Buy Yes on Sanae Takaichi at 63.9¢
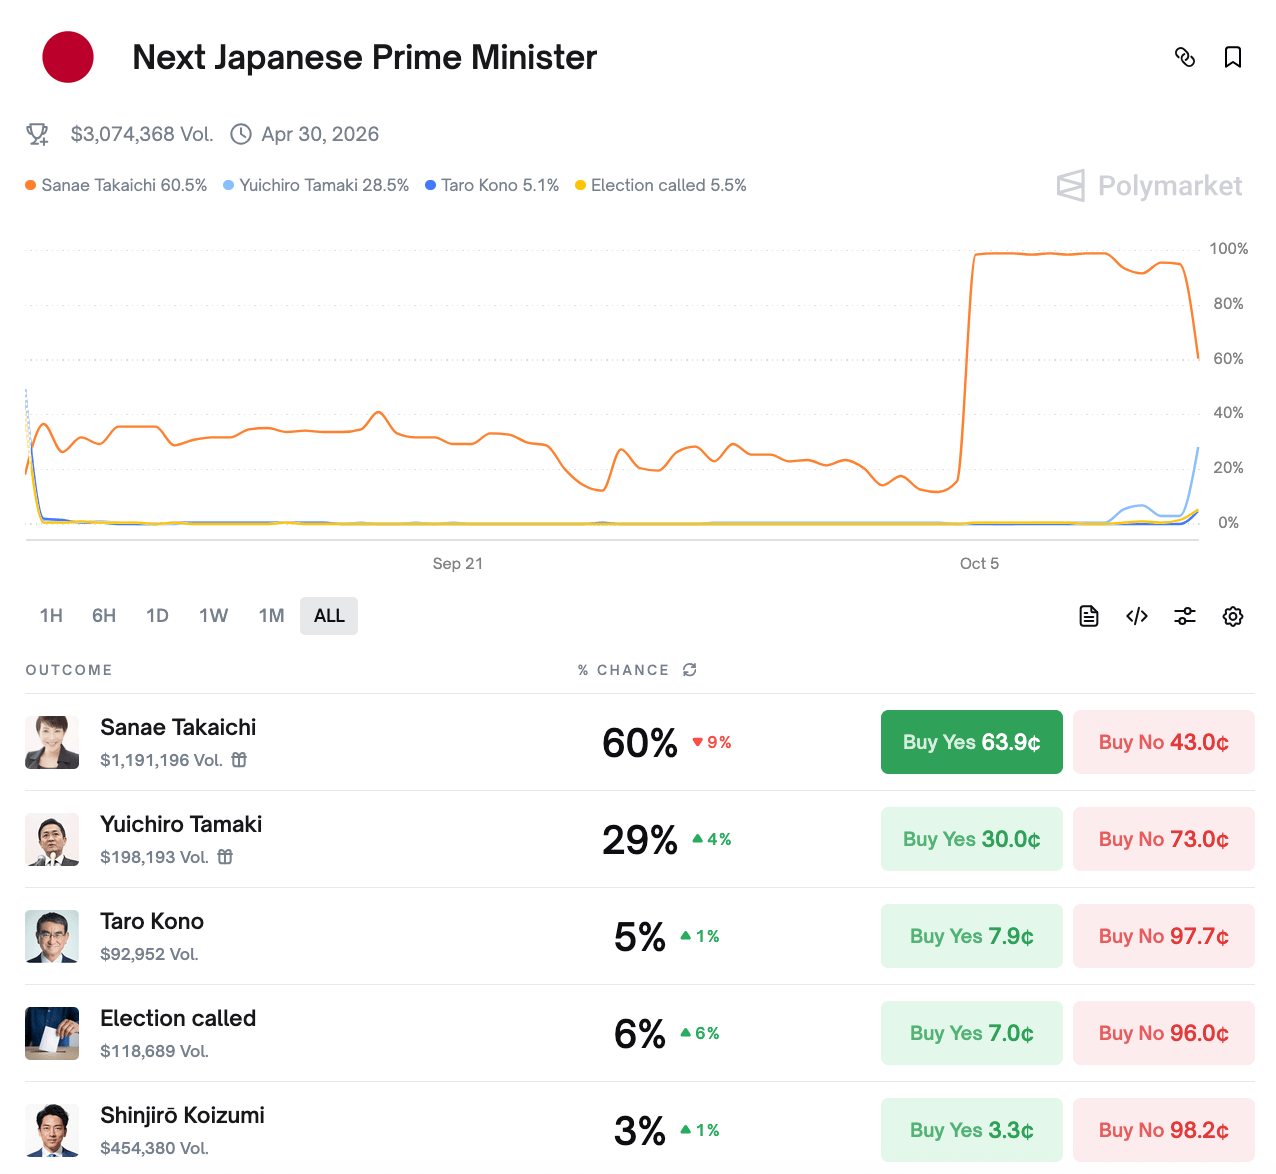1276x1174 pixels. pos(971,742)
